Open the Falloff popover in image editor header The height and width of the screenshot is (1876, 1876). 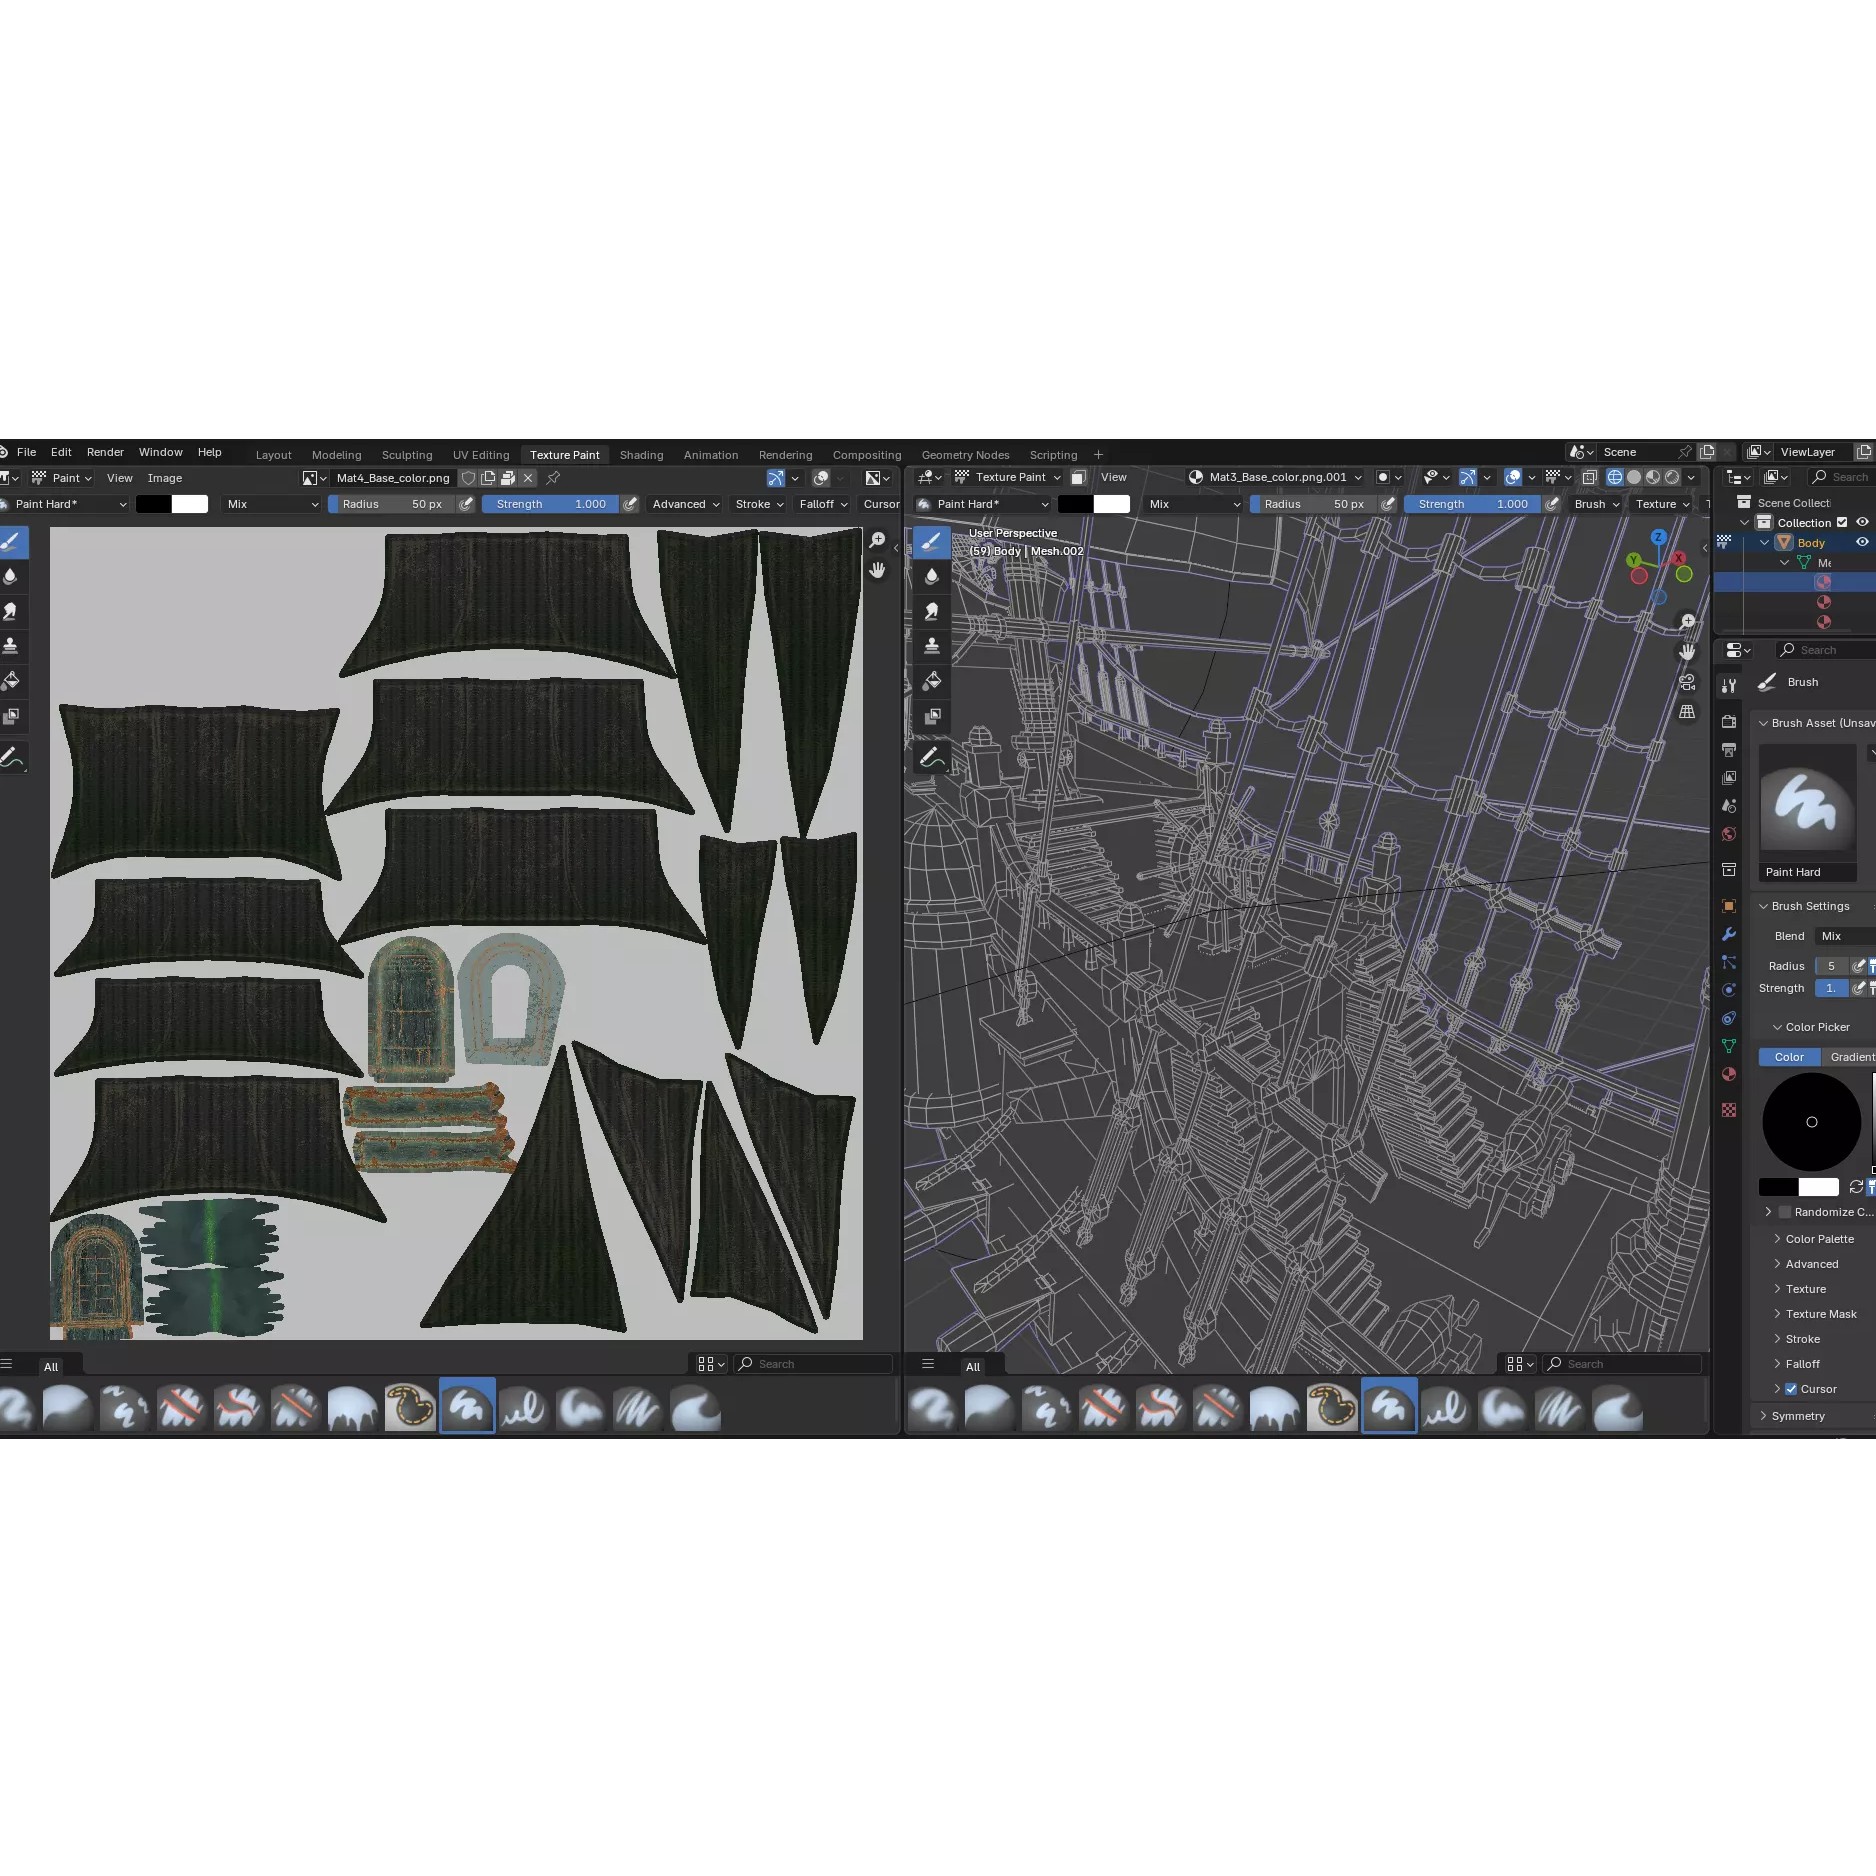pos(823,504)
